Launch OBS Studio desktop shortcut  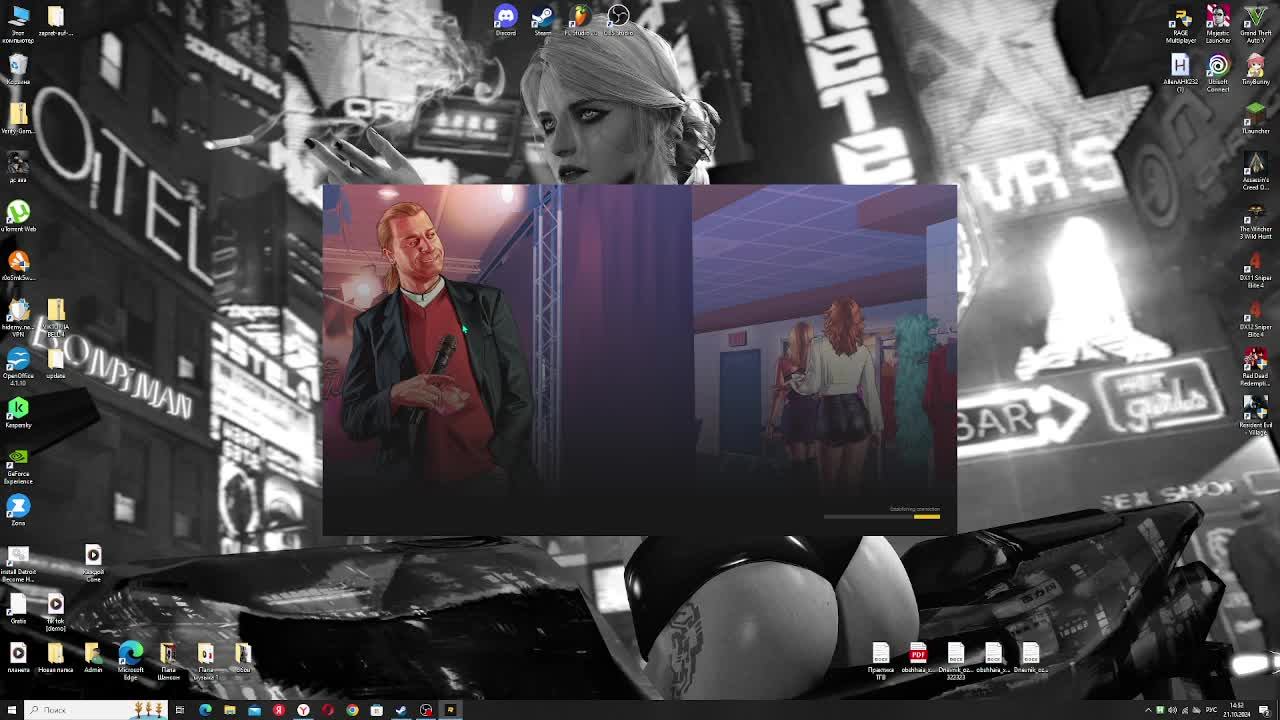click(618, 20)
